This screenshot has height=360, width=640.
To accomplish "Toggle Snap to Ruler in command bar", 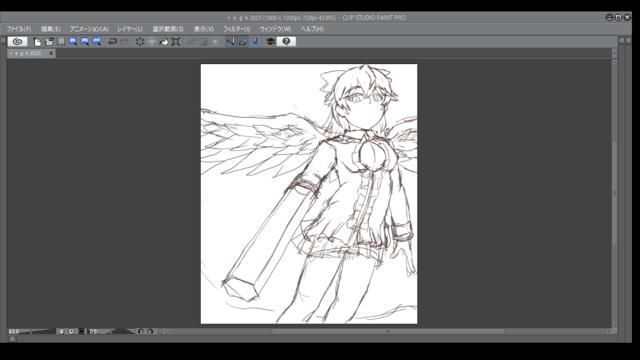I will (231, 42).
